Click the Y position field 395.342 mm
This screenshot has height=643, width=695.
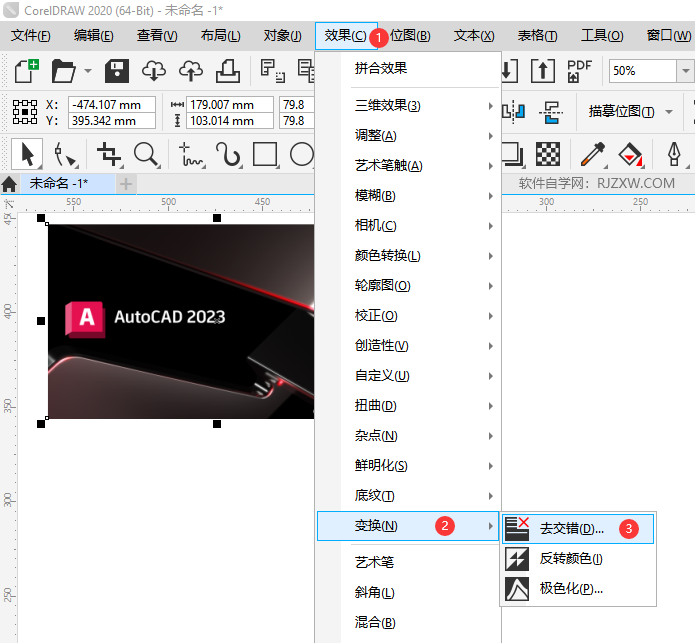(x=112, y=121)
